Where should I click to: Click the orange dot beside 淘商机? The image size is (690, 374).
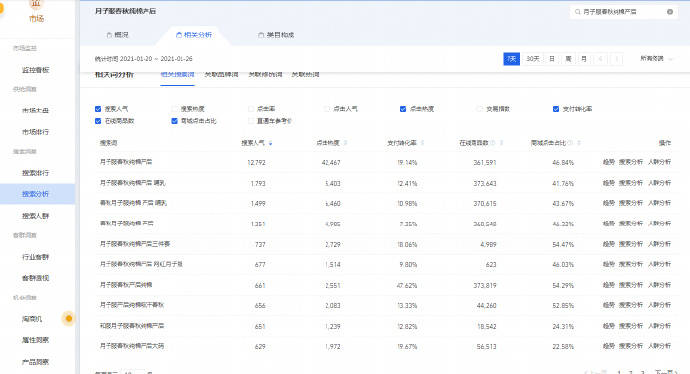68,318
